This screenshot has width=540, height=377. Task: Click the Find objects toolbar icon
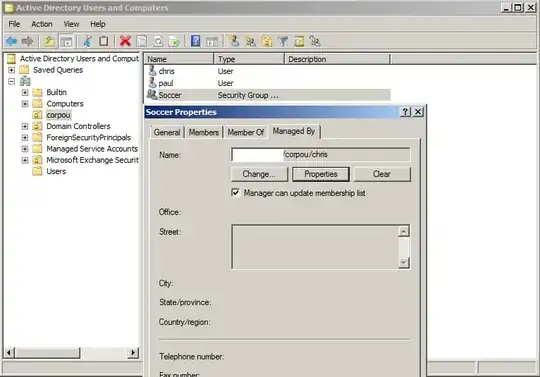(x=299, y=41)
